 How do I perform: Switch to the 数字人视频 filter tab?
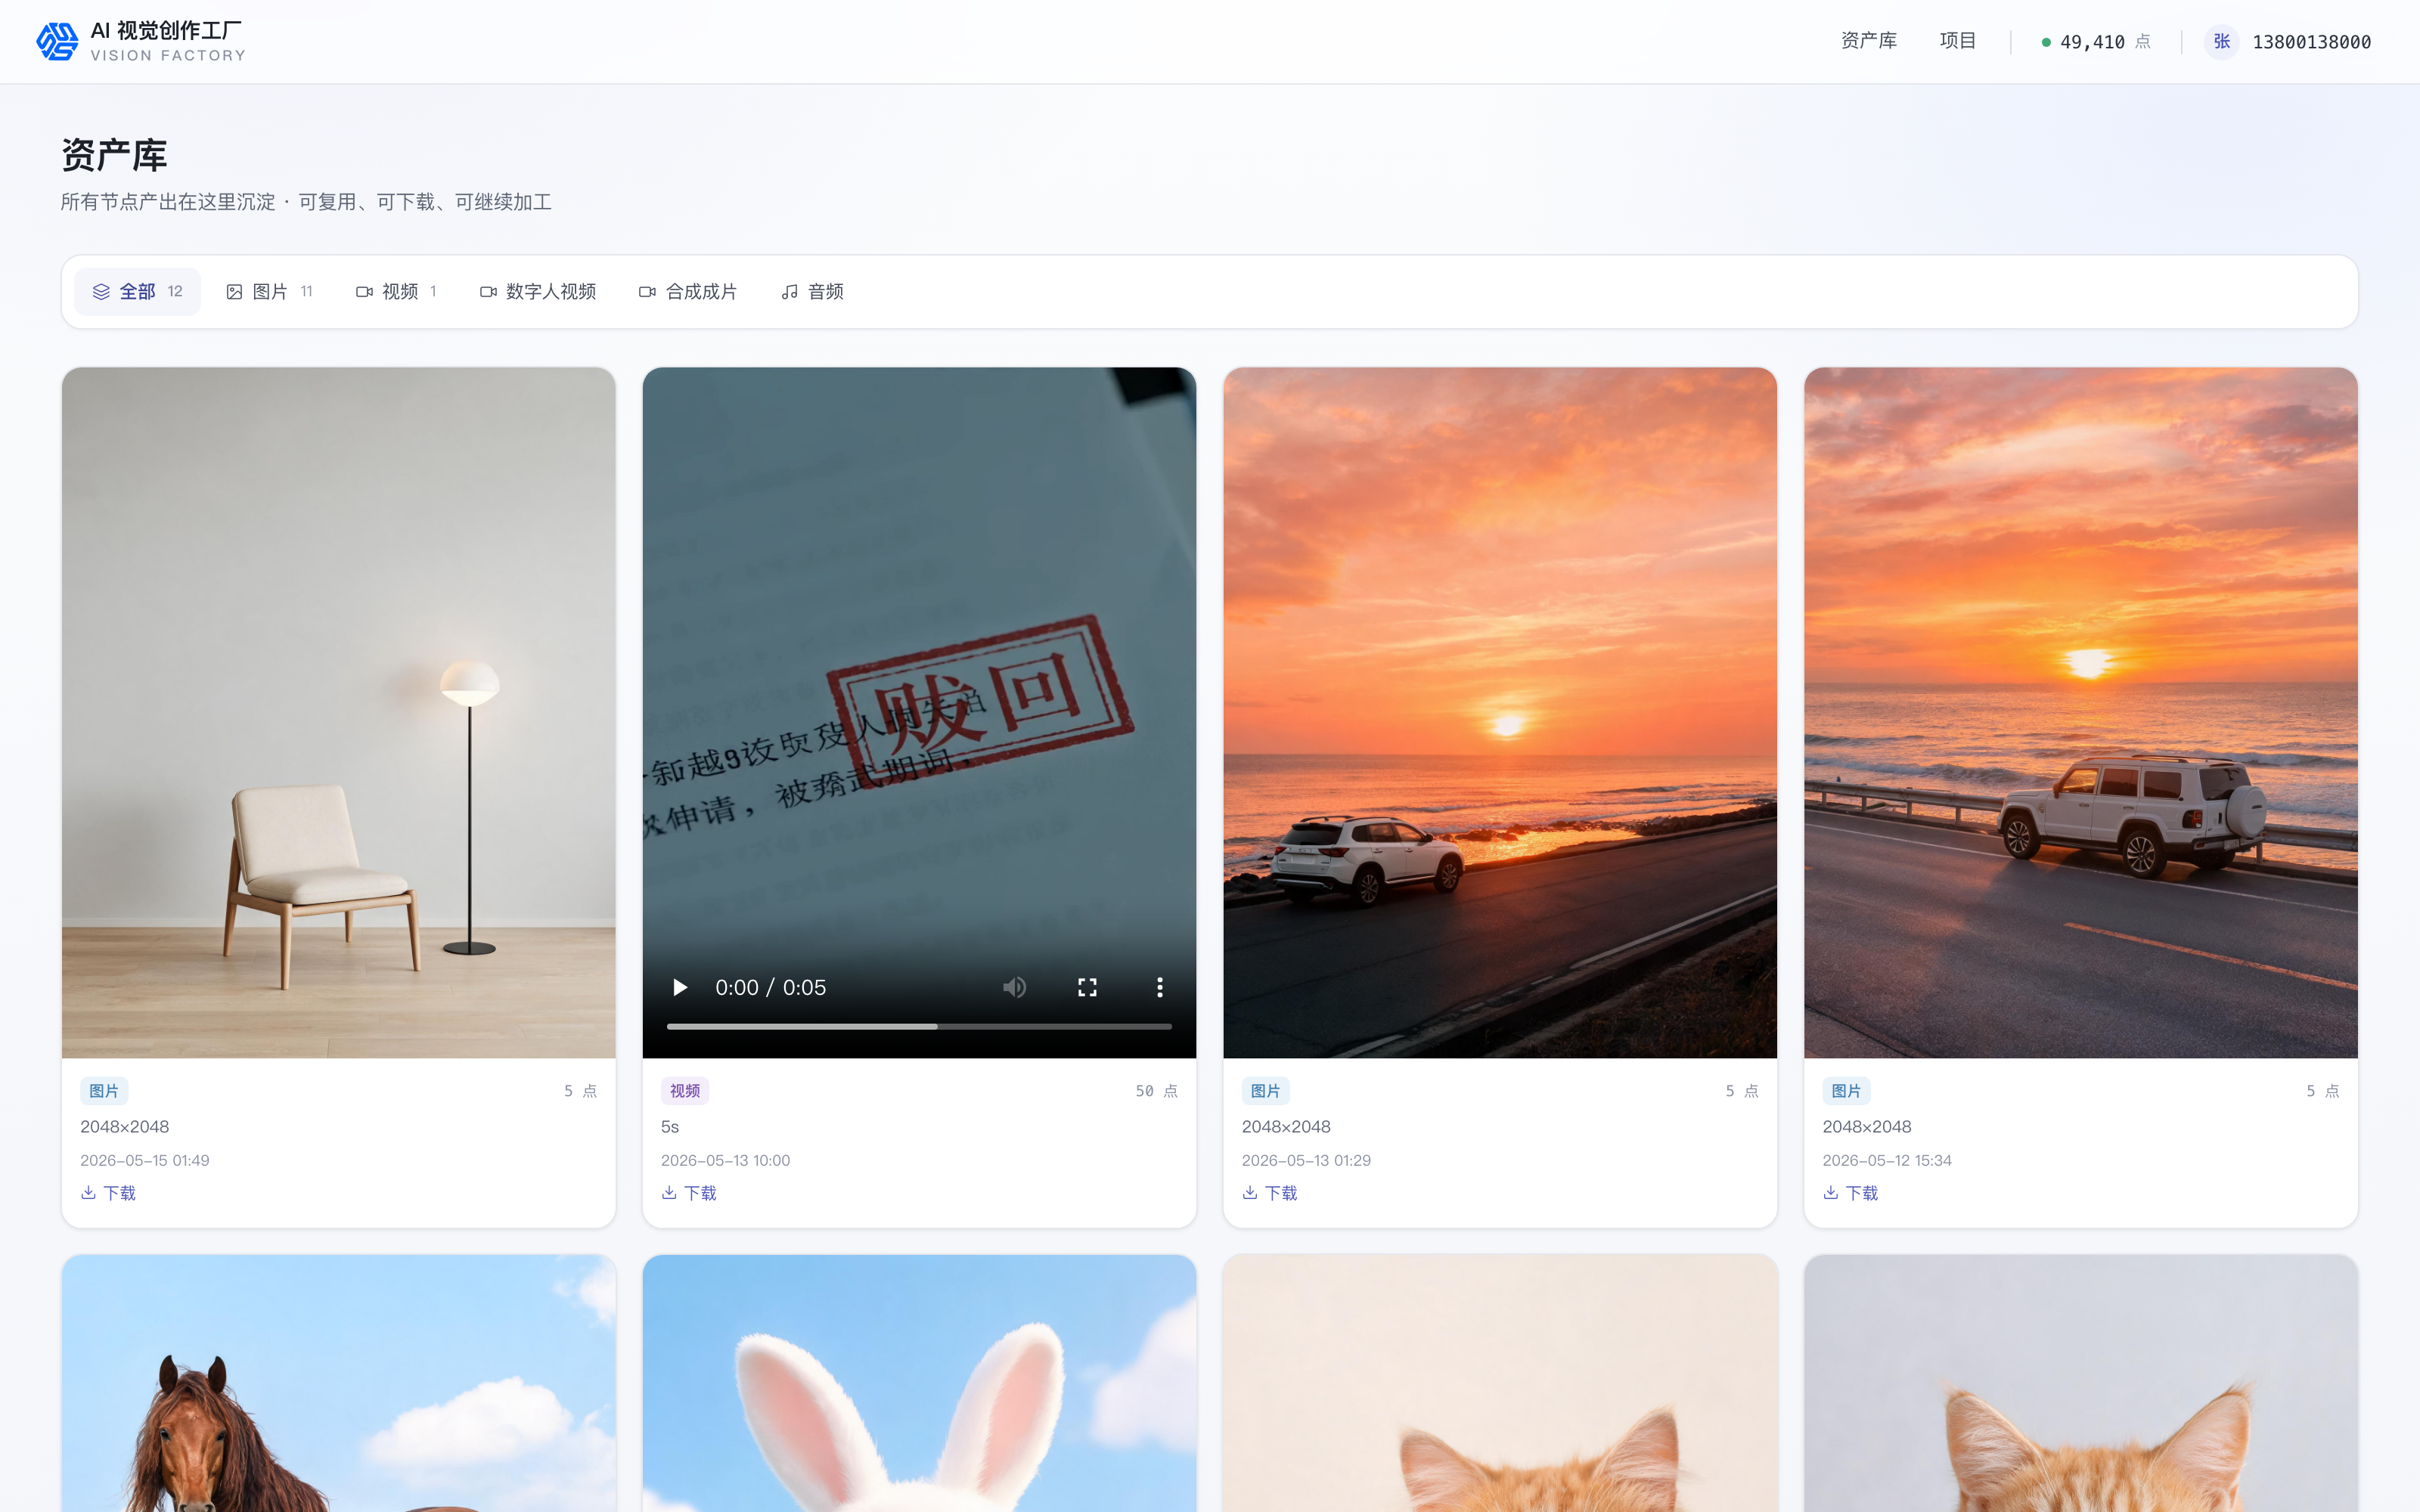click(x=538, y=291)
